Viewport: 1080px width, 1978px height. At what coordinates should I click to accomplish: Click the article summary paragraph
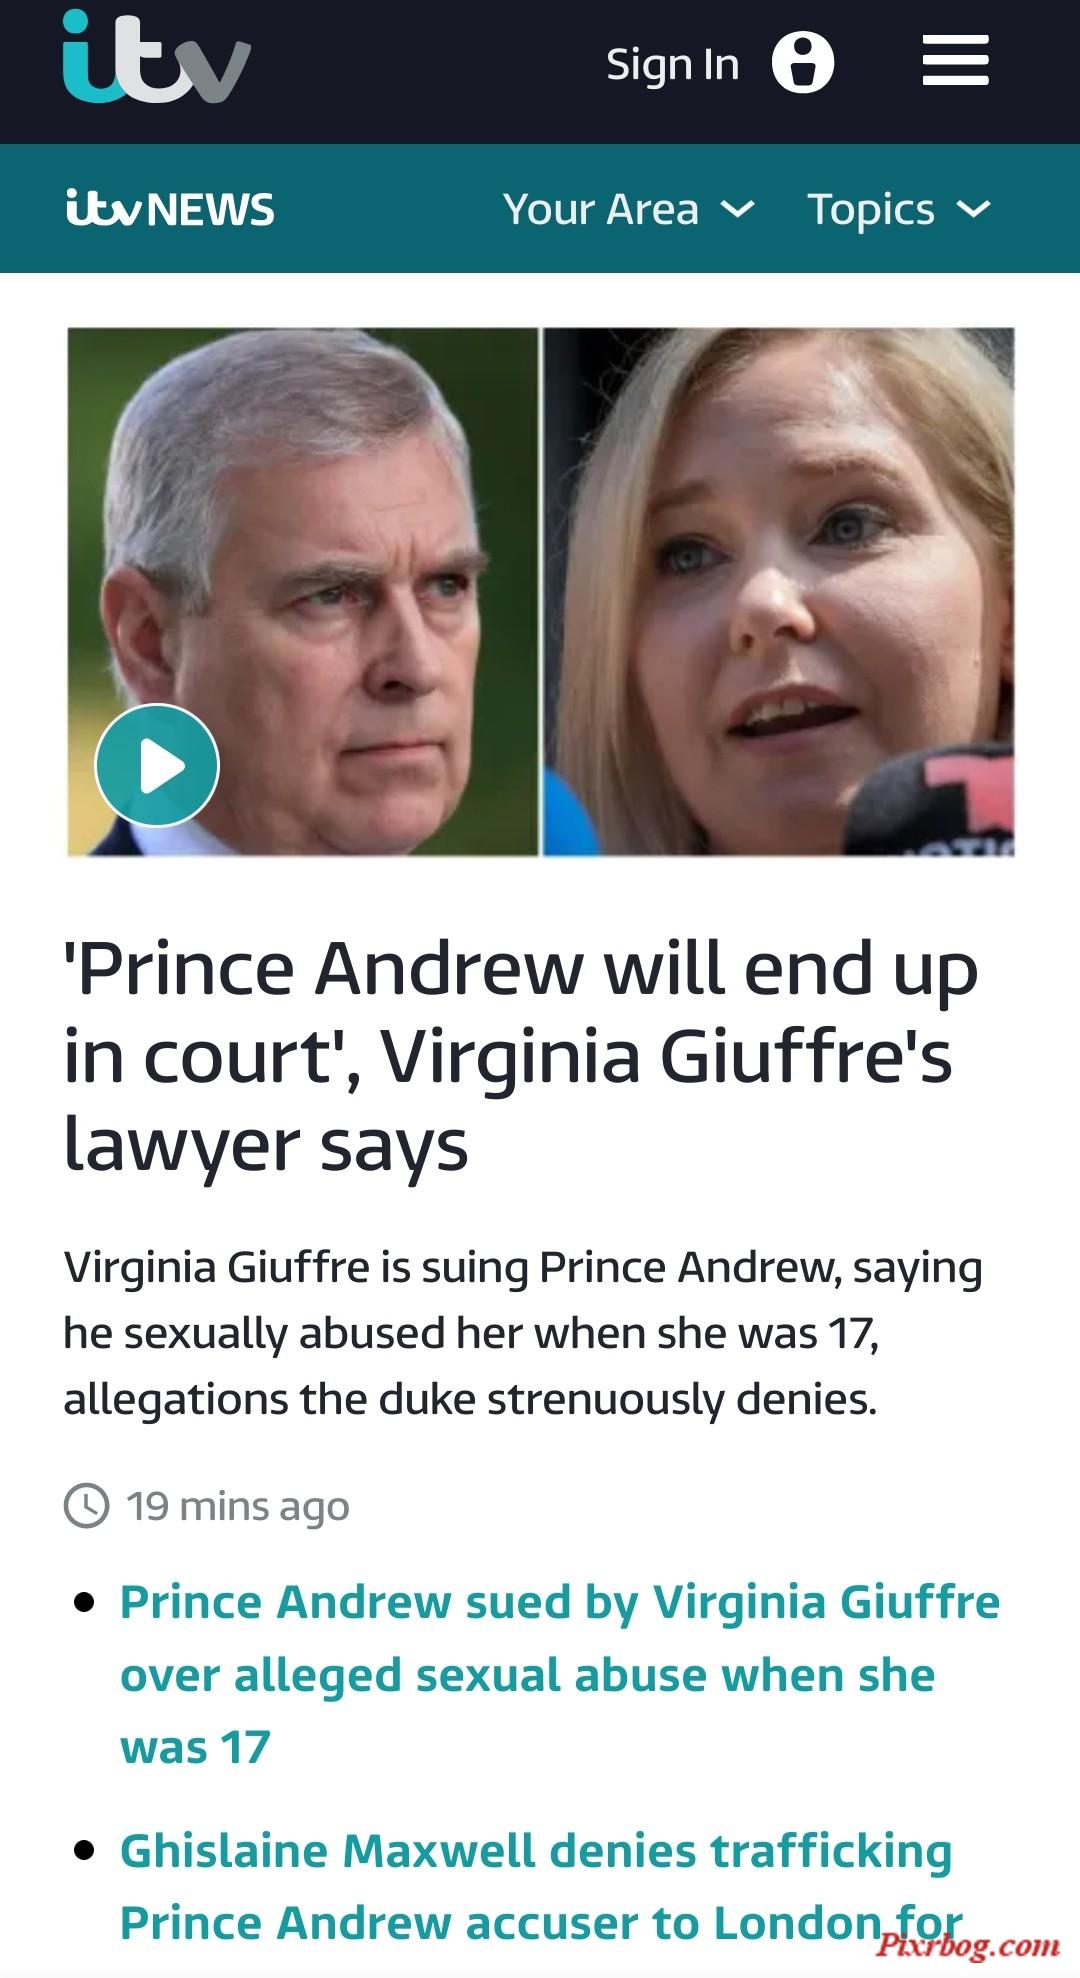(x=522, y=1333)
